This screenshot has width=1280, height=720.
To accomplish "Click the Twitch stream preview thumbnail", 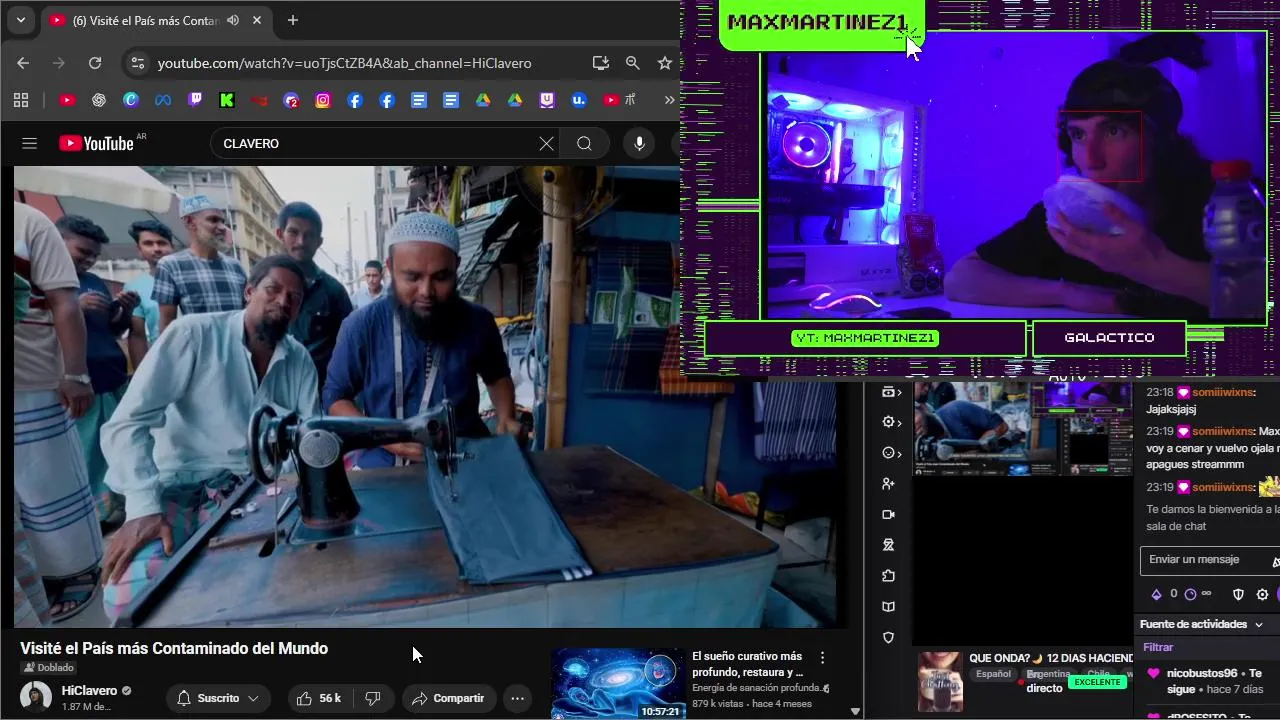I will pos(1022,428).
